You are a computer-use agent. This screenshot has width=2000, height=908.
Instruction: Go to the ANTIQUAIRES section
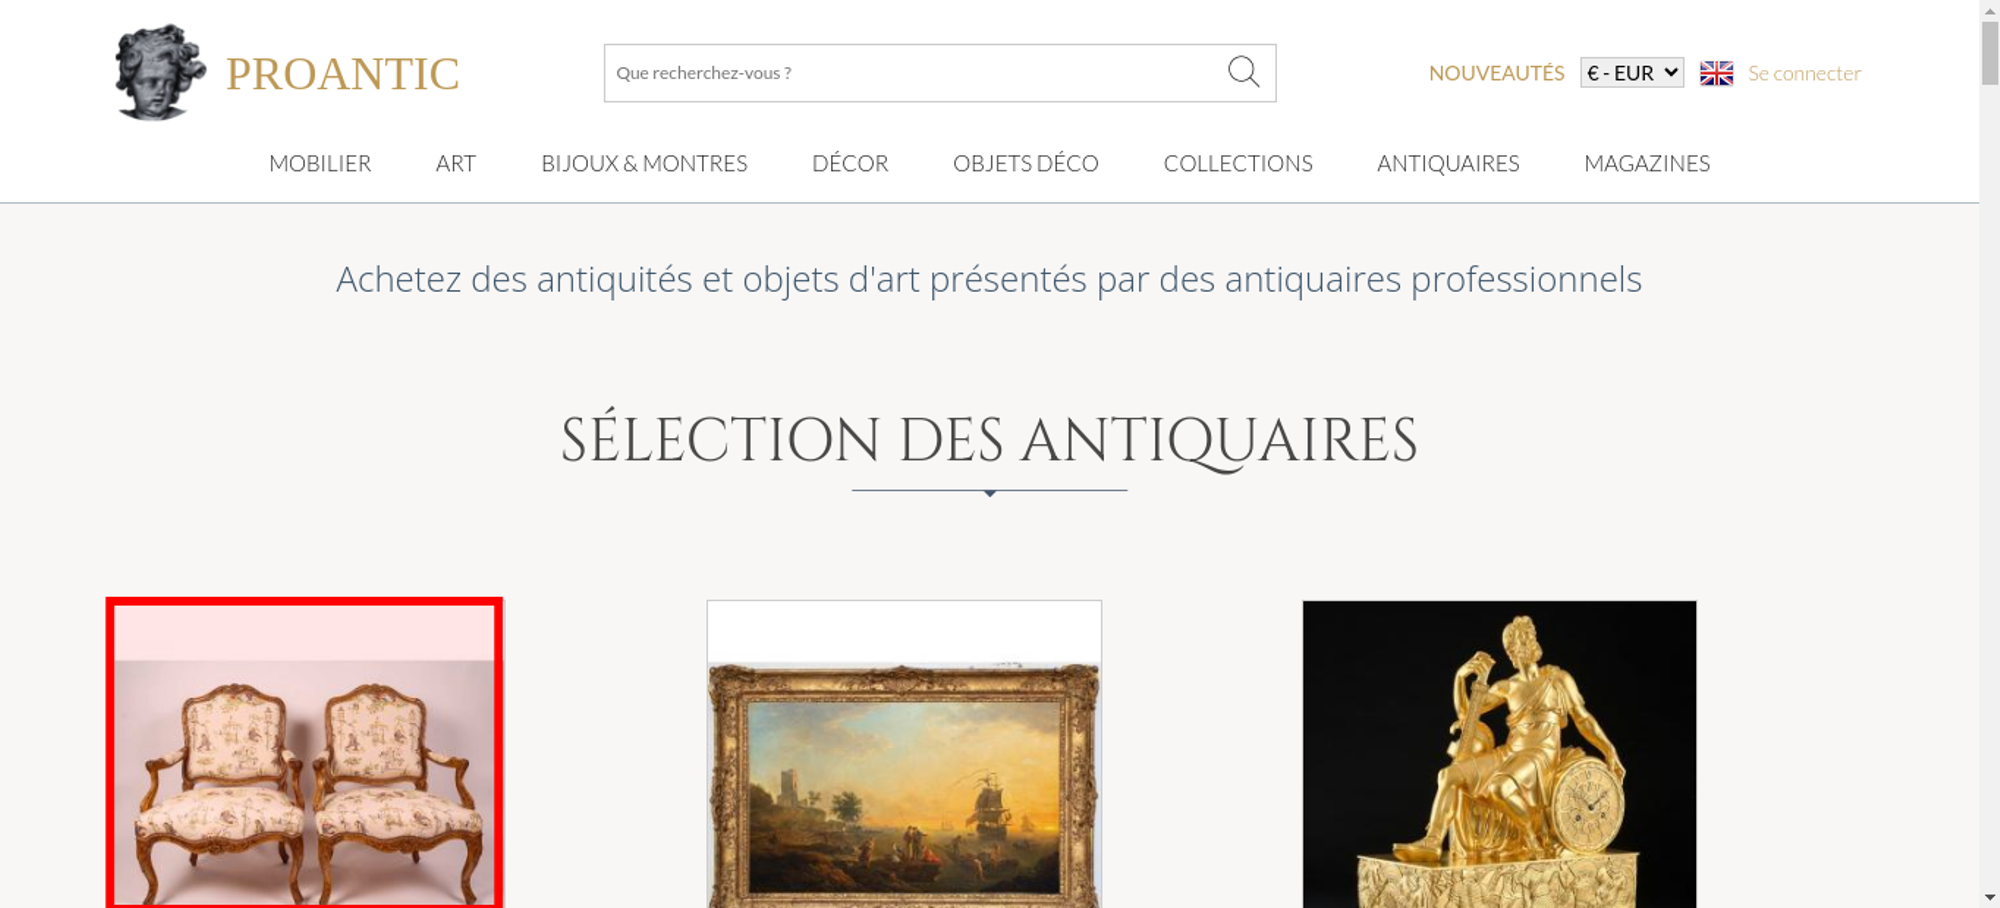(1448, 163)
